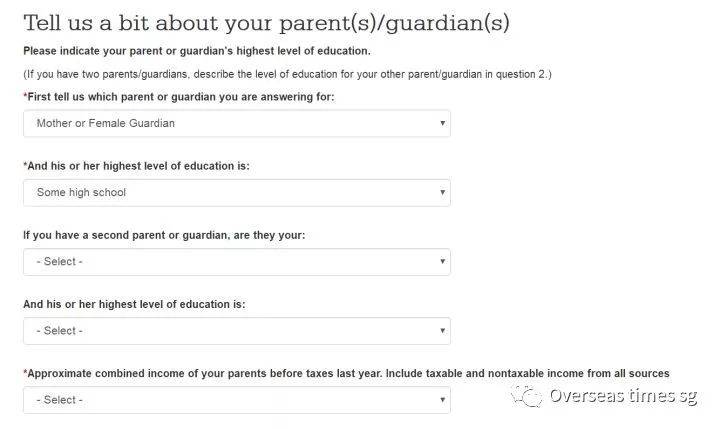Viewport: 720px width, 429px height.
Task: Click the 'First tell us which parent' label
Action: (178, 96)
